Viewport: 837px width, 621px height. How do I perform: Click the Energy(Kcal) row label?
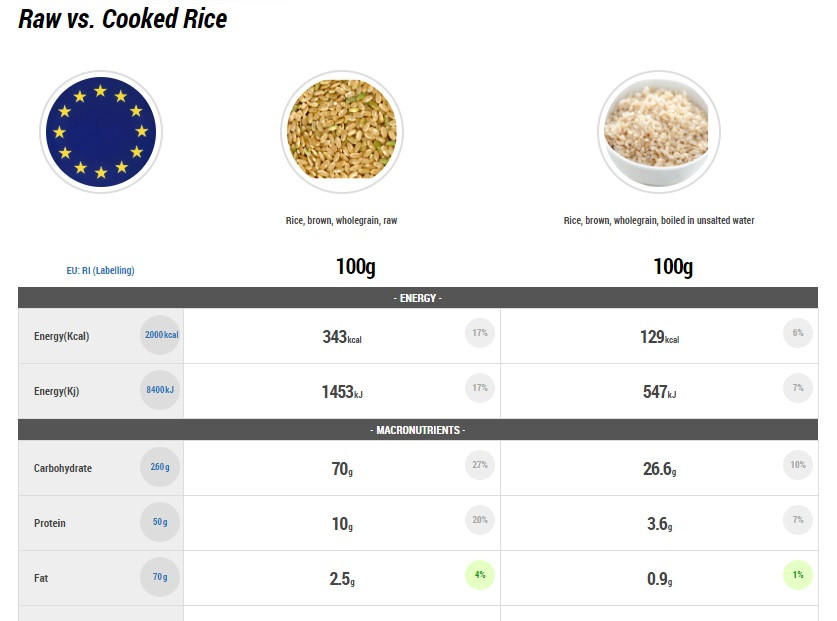61,336
